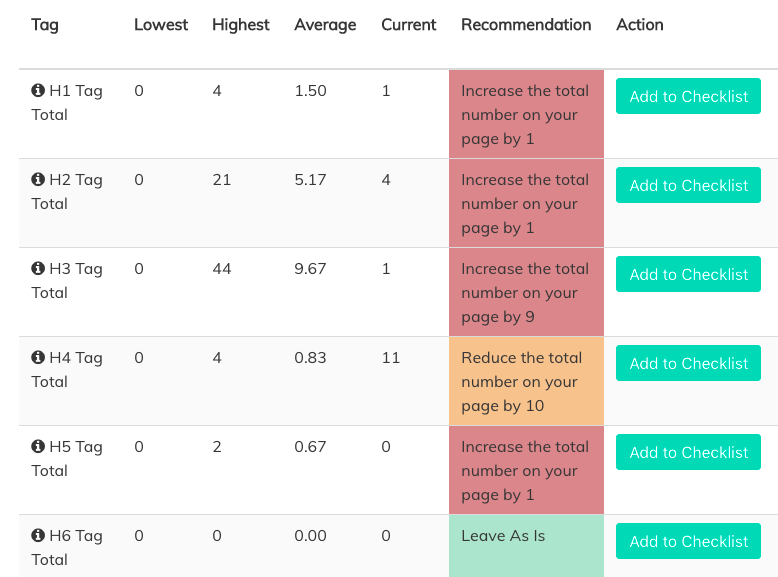The height and width of the screenshot is (577, 778).
Task: Click the H6 Tag Total info icon
Action: point(38,536)
